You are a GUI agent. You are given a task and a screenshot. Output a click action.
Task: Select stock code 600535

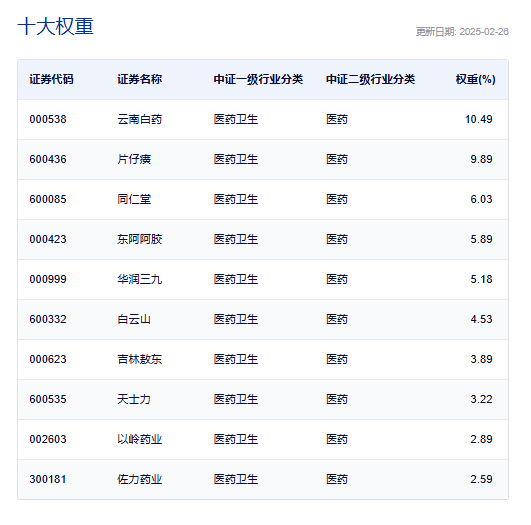coord(48,399)
